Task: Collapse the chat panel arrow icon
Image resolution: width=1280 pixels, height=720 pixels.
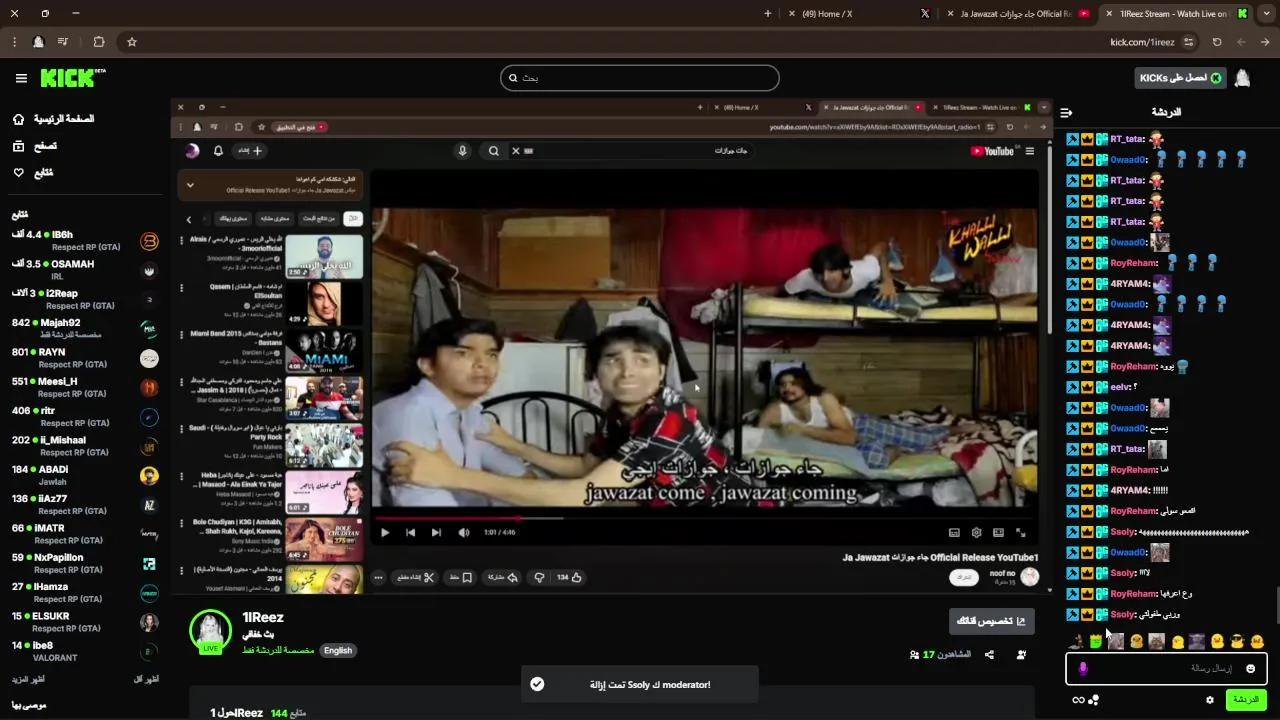Action: click(1066, 113)
